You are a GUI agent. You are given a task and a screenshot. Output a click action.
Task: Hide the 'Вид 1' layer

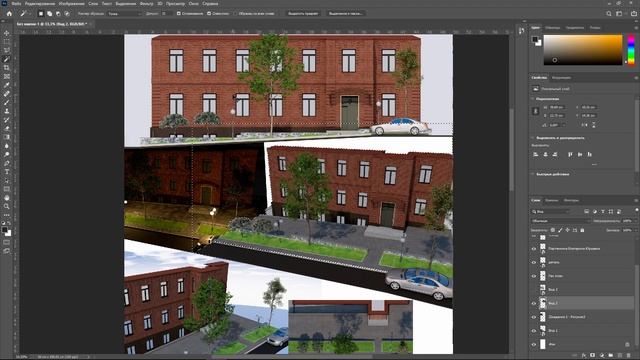tap(533, 331)
